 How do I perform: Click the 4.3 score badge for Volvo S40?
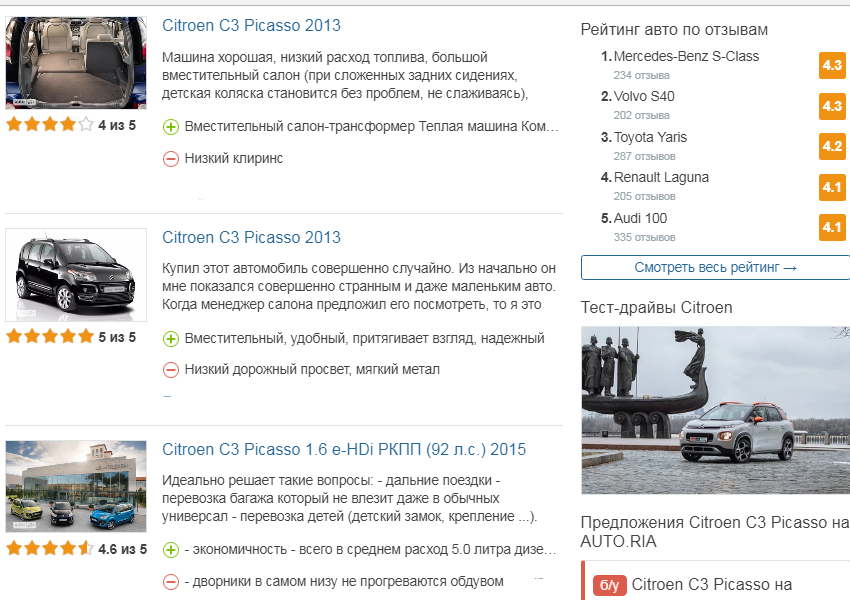832,106
